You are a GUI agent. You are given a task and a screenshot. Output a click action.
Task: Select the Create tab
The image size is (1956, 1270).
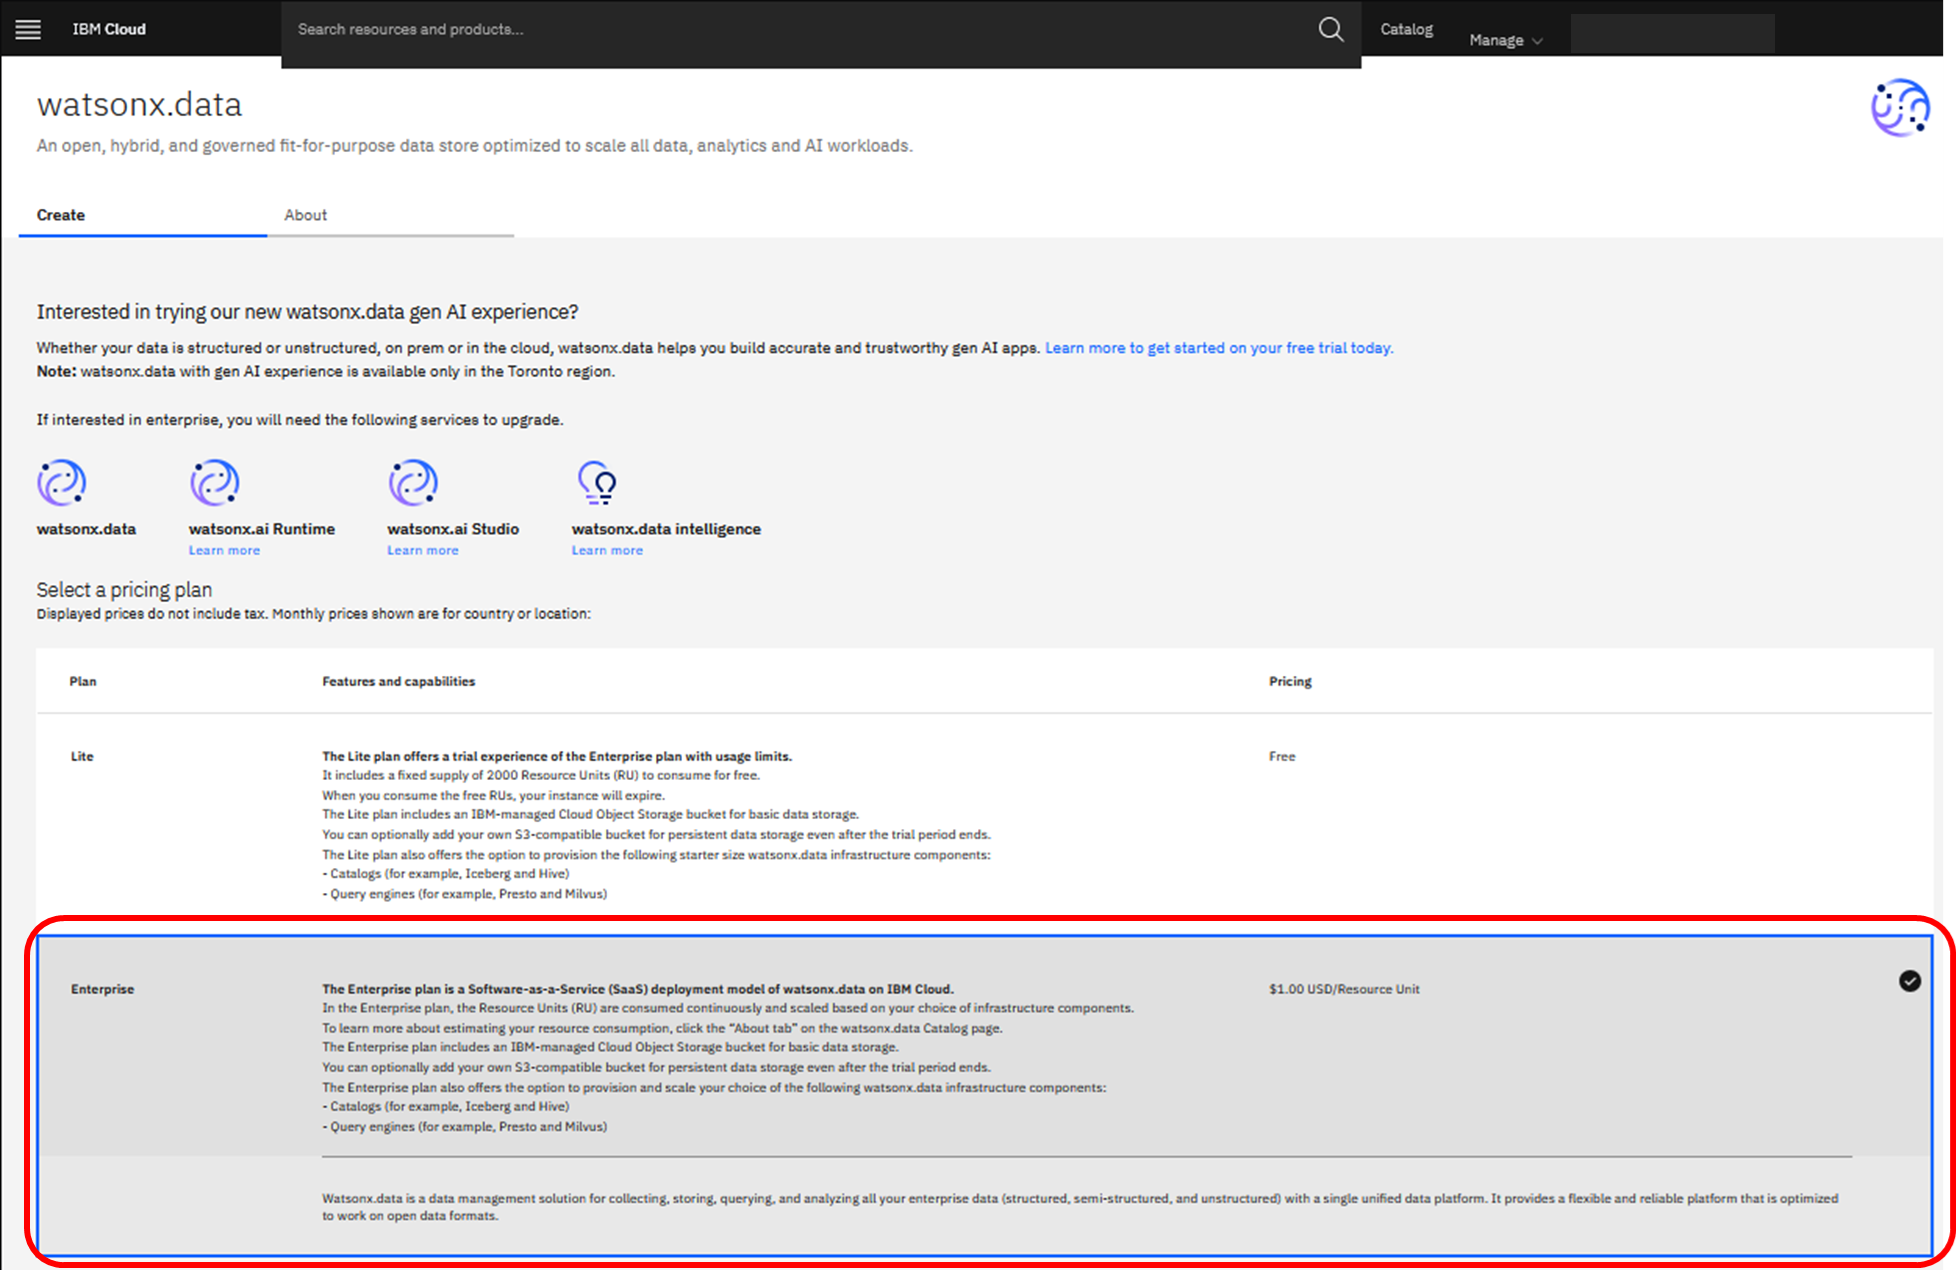[x=61, y=215]
